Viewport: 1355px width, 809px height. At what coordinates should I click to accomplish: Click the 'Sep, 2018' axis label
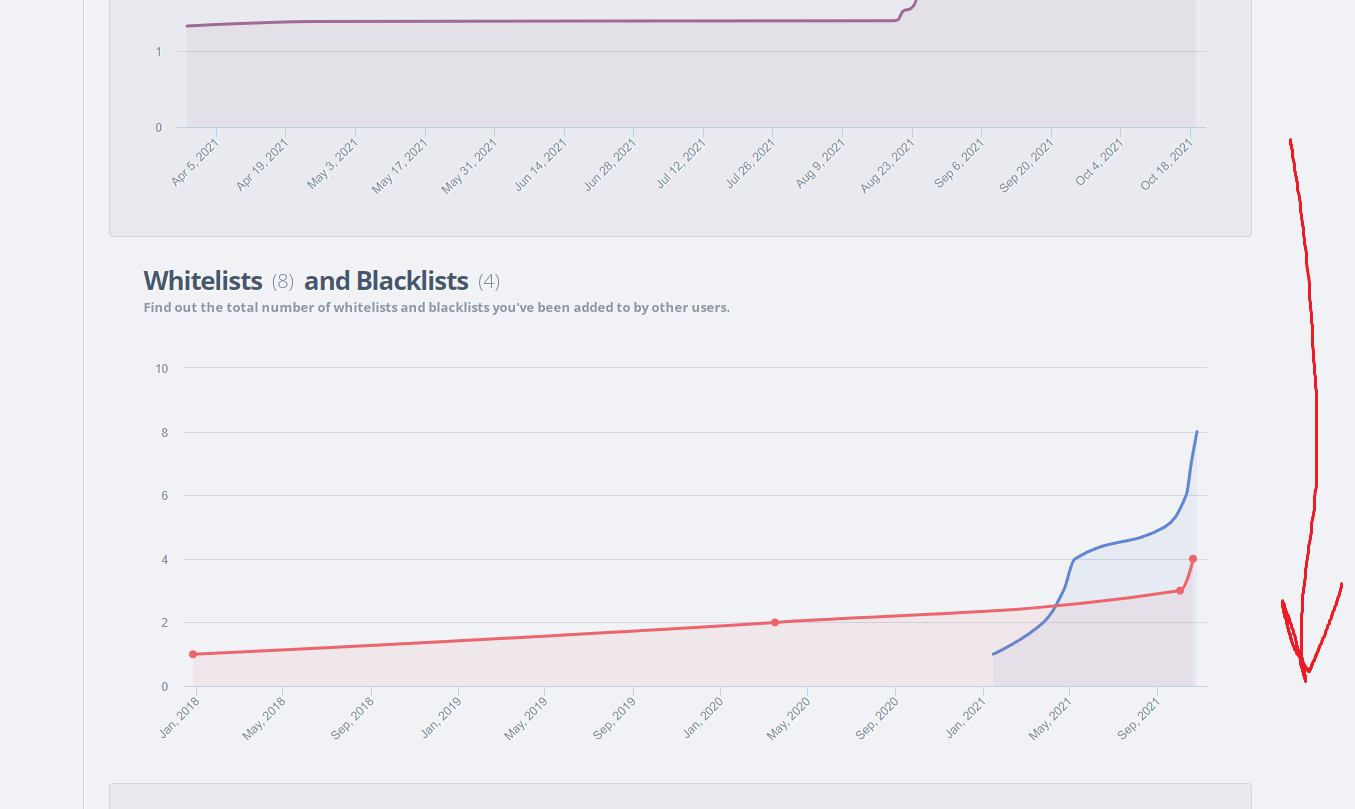[x=354, y=717]
